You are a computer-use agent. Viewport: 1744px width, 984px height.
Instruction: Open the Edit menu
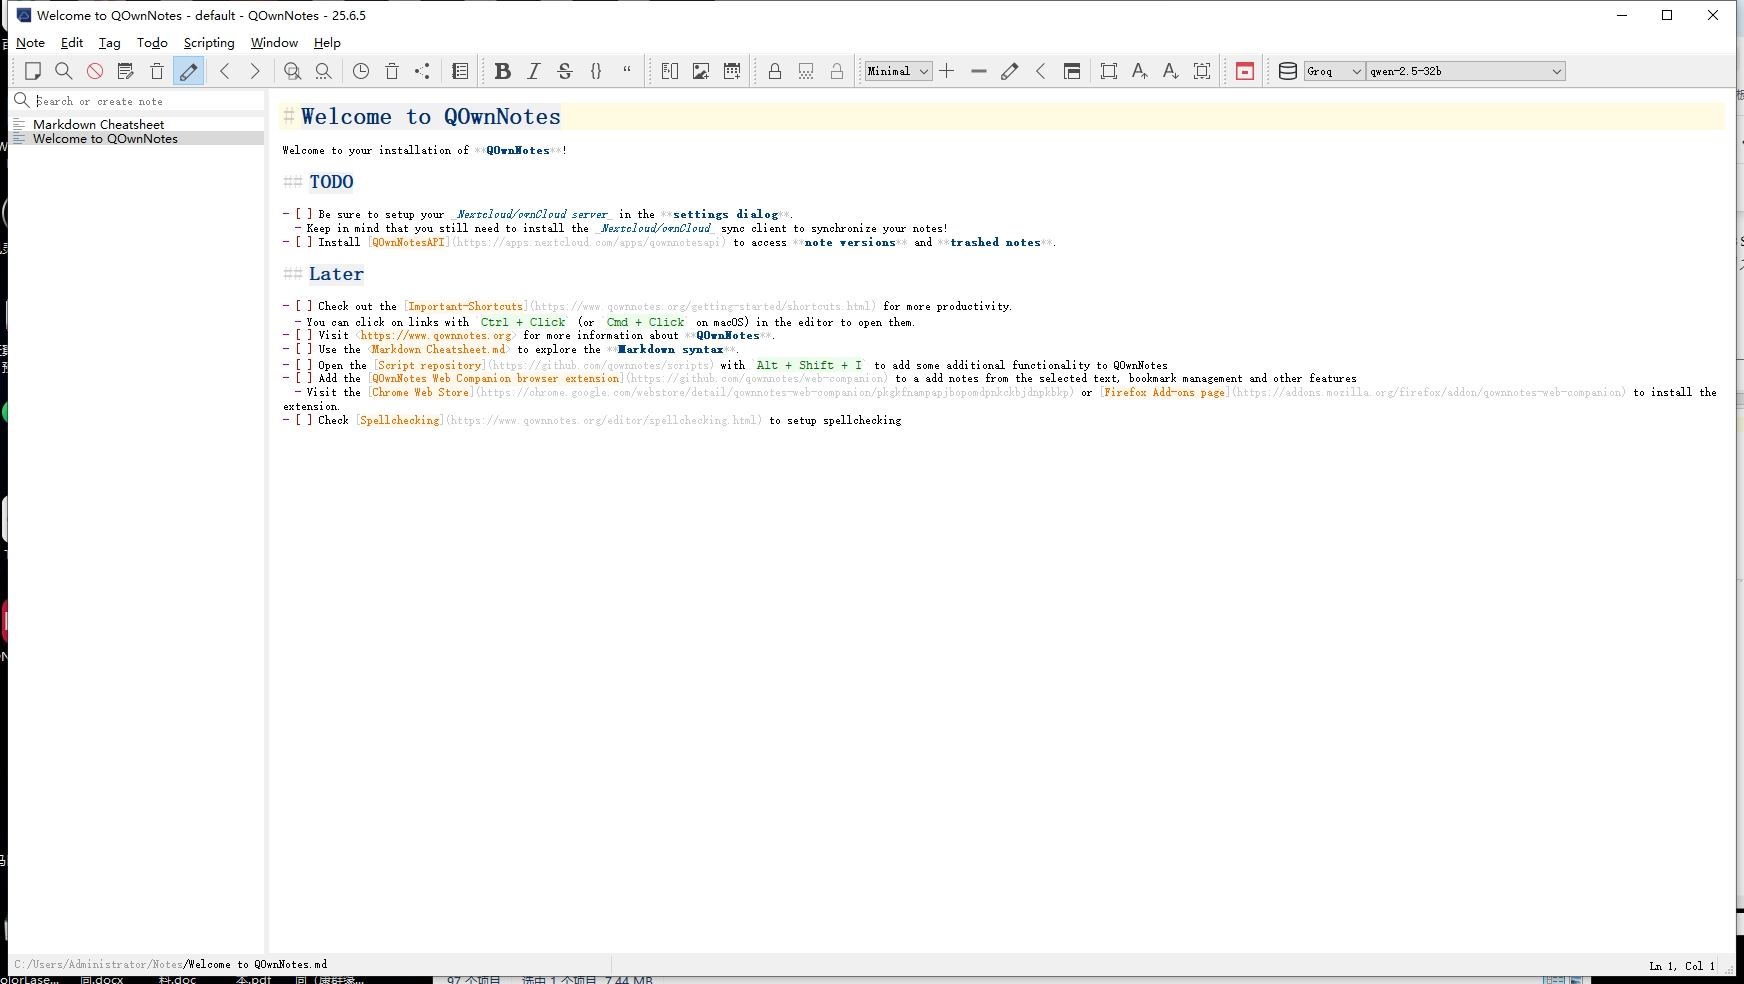click(72, 43)
